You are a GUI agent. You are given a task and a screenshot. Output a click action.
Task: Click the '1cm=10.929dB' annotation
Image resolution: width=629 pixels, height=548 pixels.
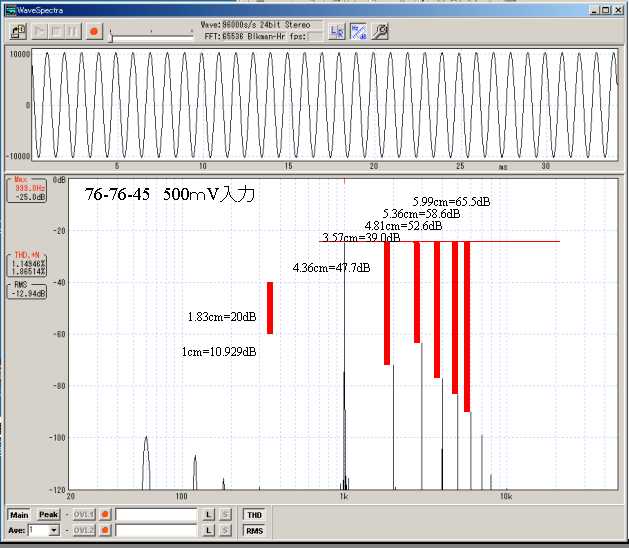tap(219, 352)
